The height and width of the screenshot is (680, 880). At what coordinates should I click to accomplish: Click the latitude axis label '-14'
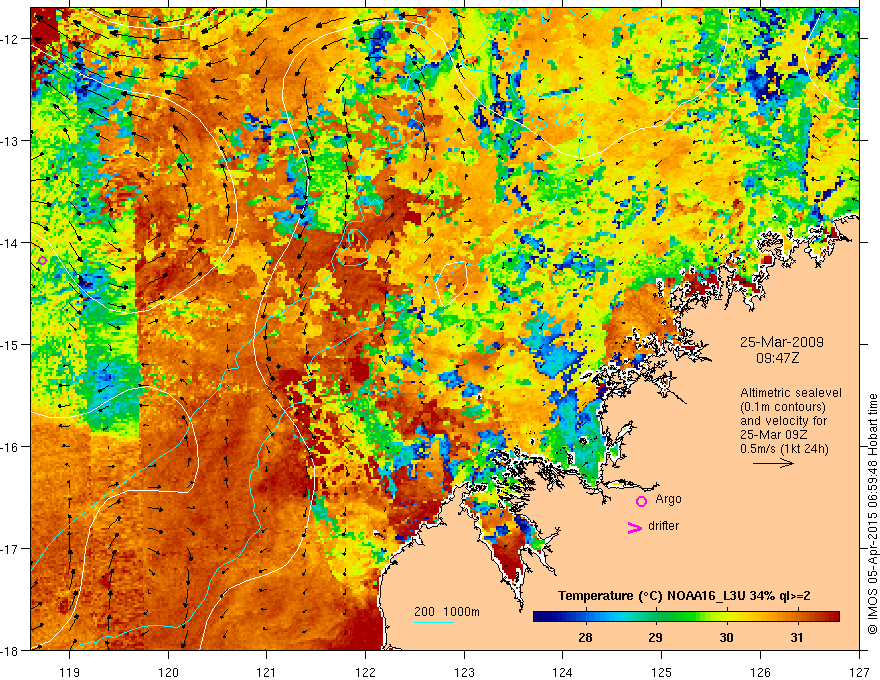pyautogui.click(x=11, y=243)
